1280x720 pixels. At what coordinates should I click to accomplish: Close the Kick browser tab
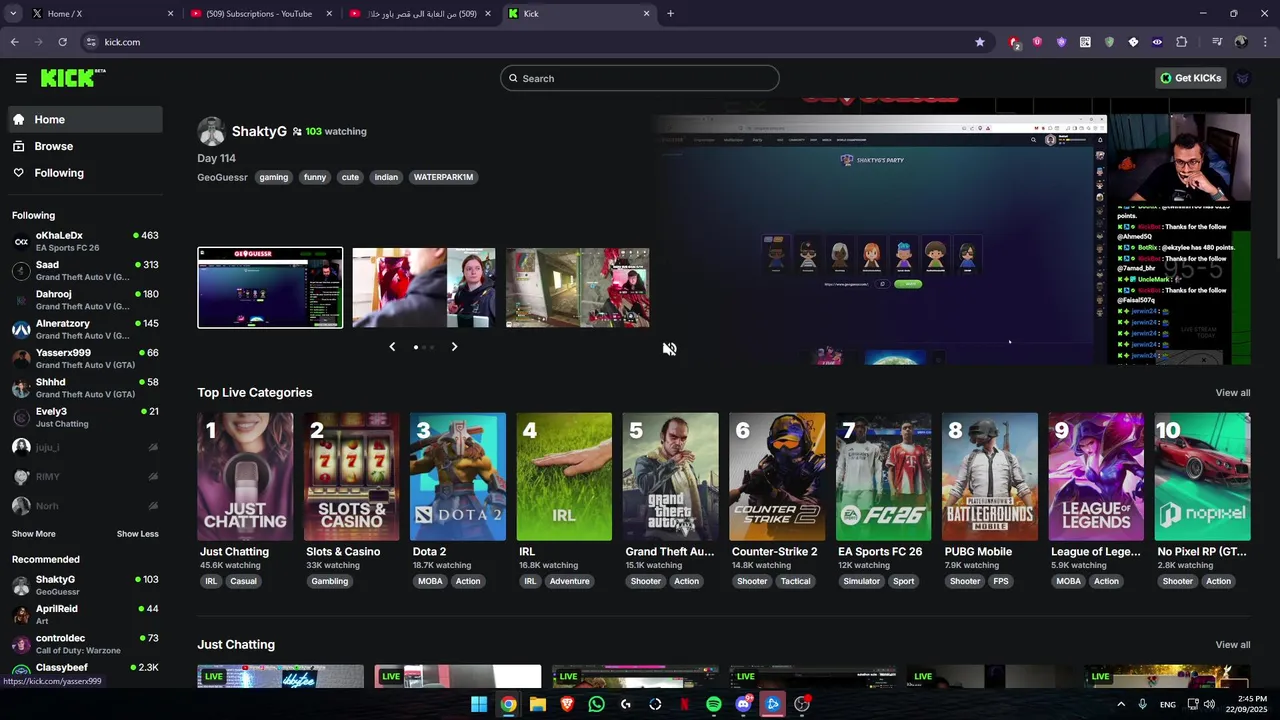[x=647, y=14]
